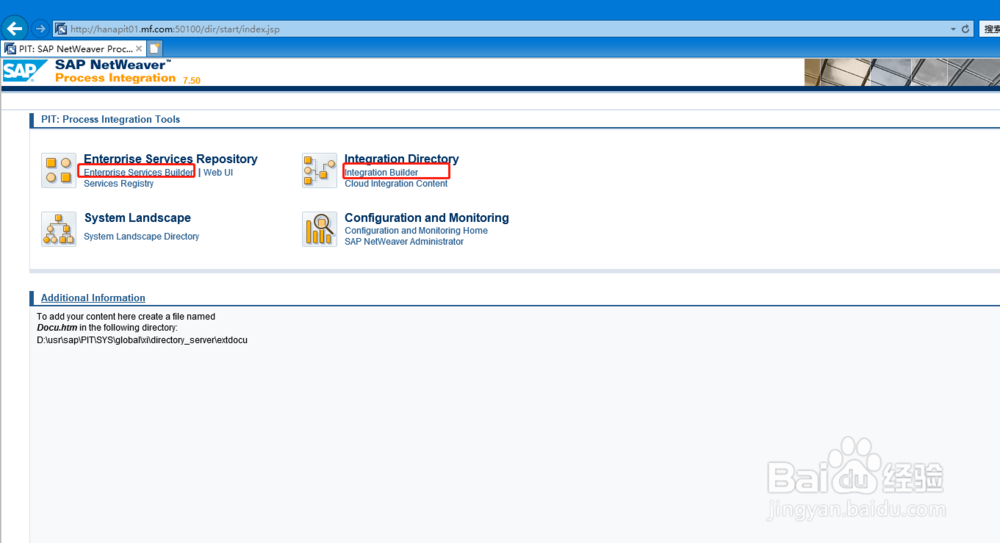Click the Integration Directory heading

(x=401, y=159)
